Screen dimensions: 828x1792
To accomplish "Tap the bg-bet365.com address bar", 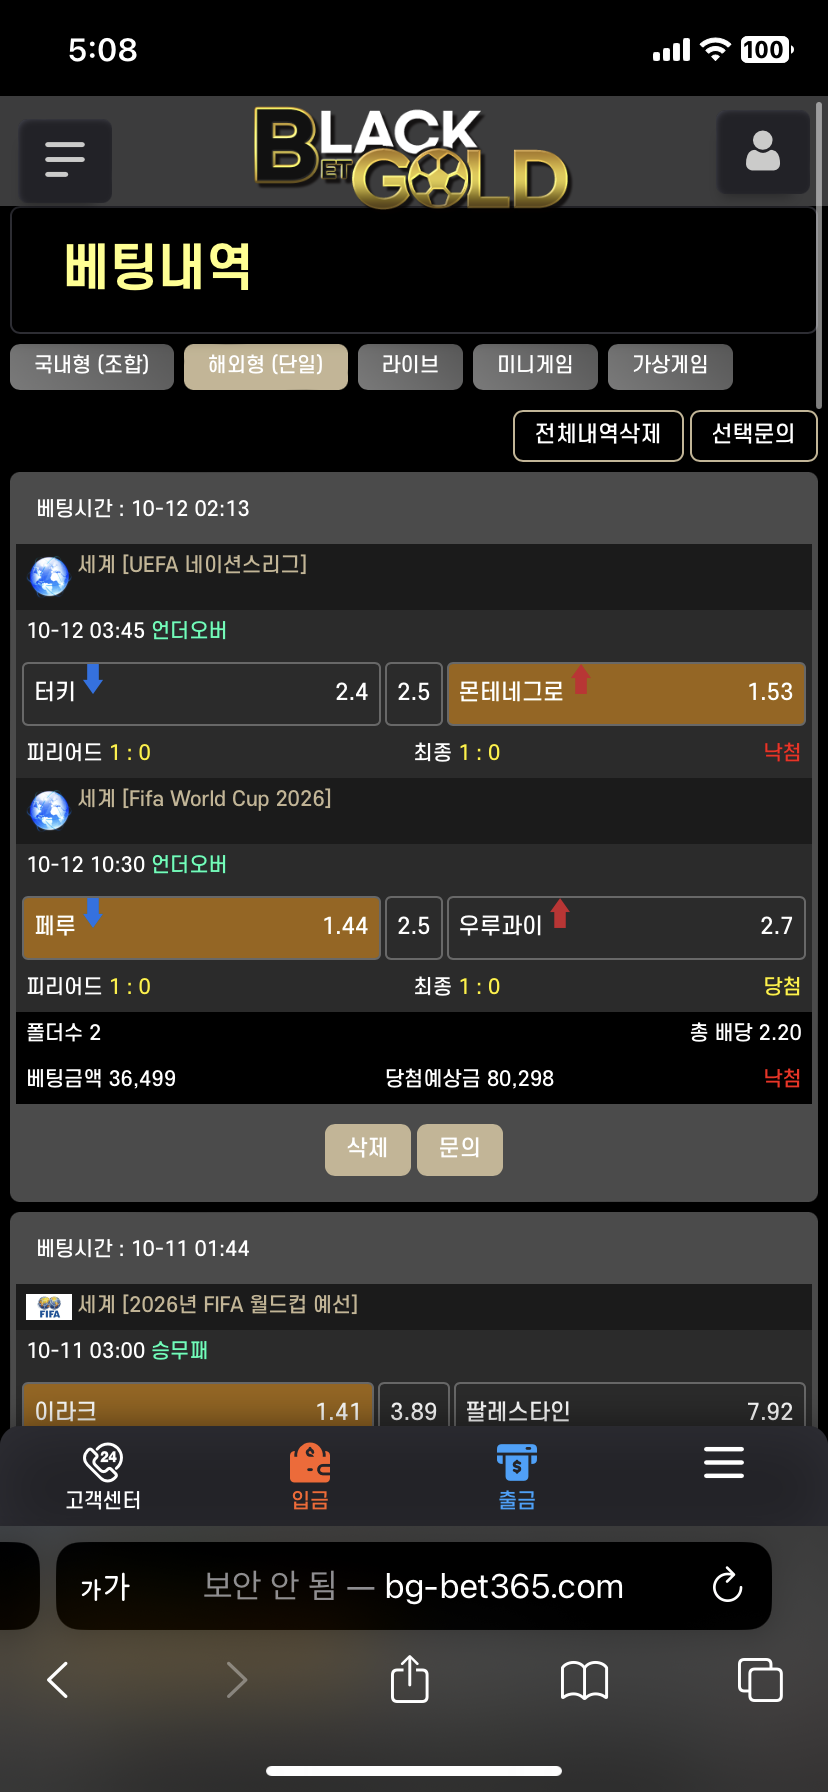I will [x=414, y=1586].
